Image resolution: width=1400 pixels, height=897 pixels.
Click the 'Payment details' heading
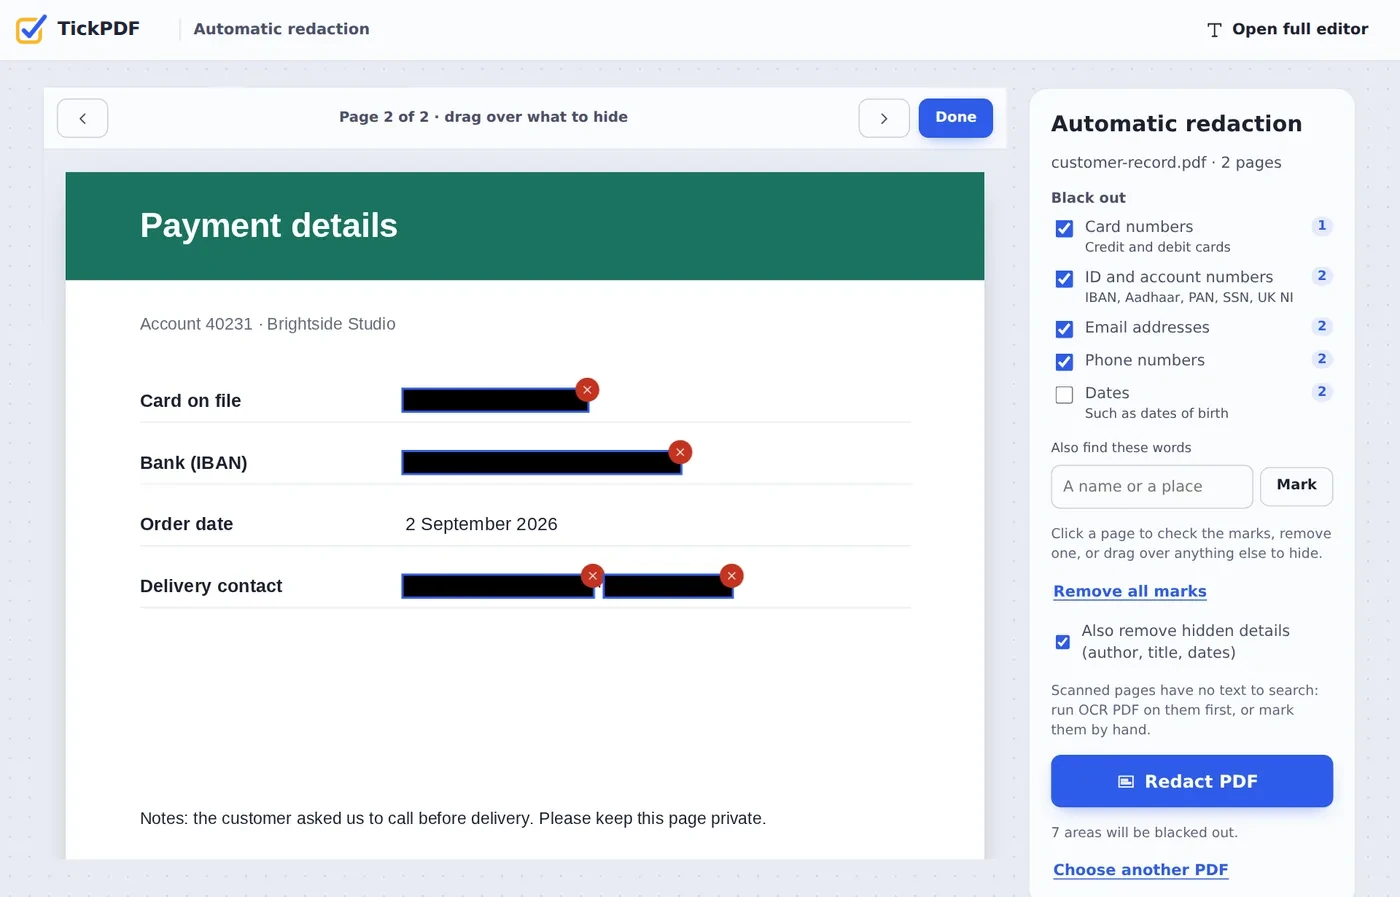pos(269,226)
